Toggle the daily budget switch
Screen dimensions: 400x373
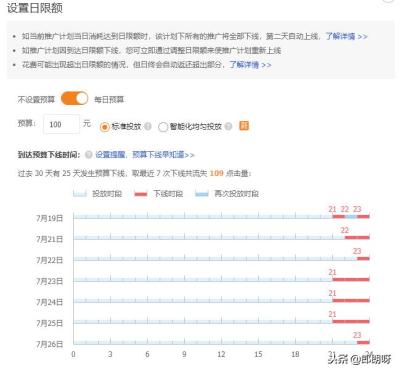coord(74,99)
